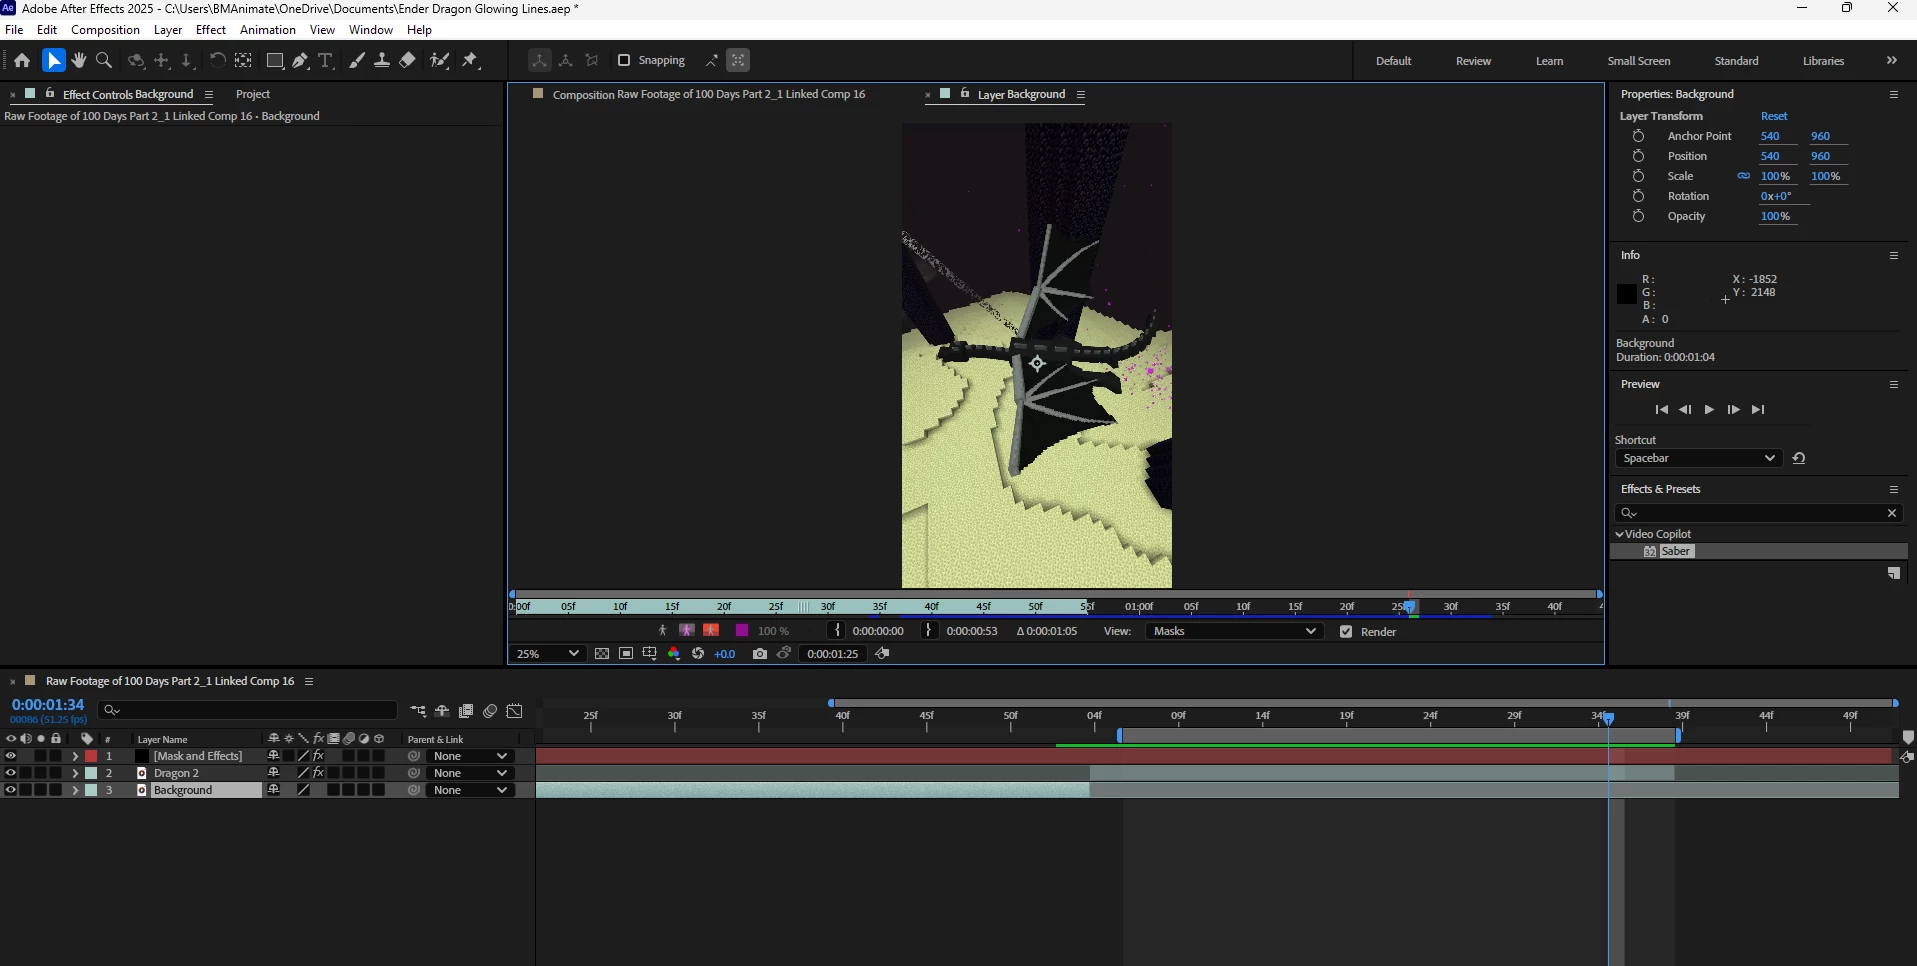Click the reset preview shortcut icon
The width and height of the screenshot is (1917, 966).
coord(1799,458)
